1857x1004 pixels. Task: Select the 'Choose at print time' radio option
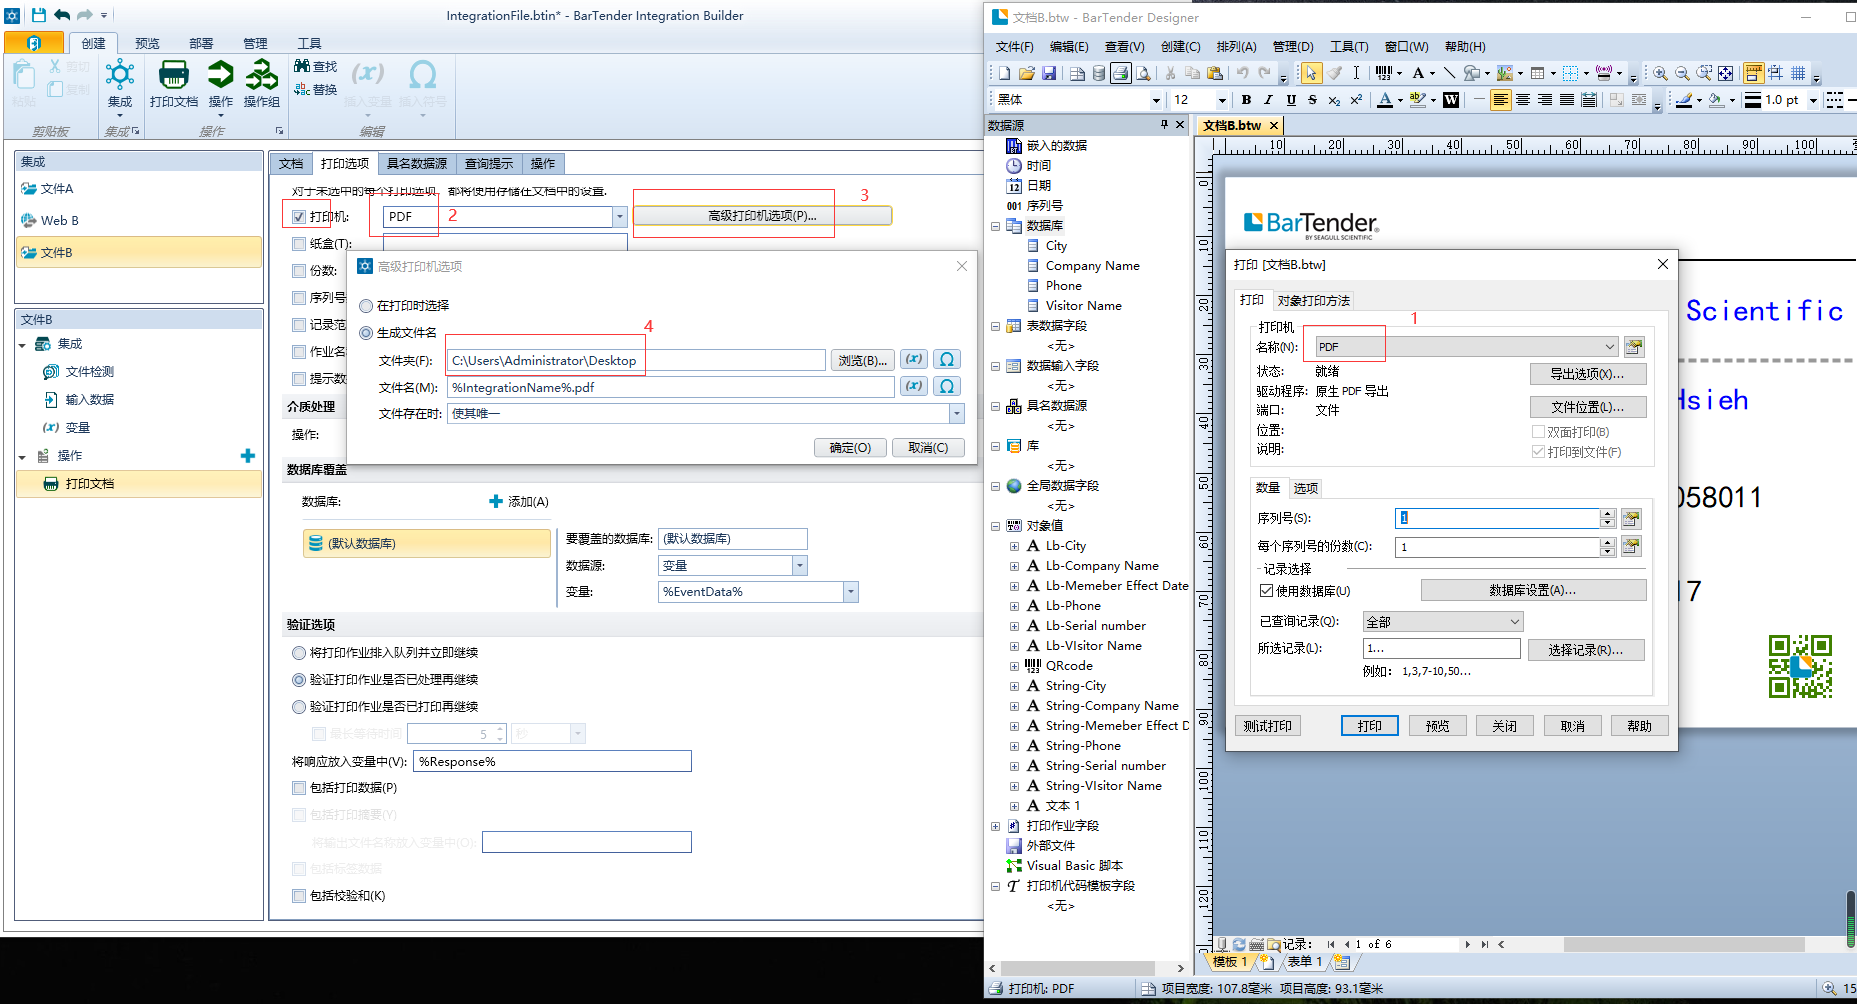click(367, 306)
